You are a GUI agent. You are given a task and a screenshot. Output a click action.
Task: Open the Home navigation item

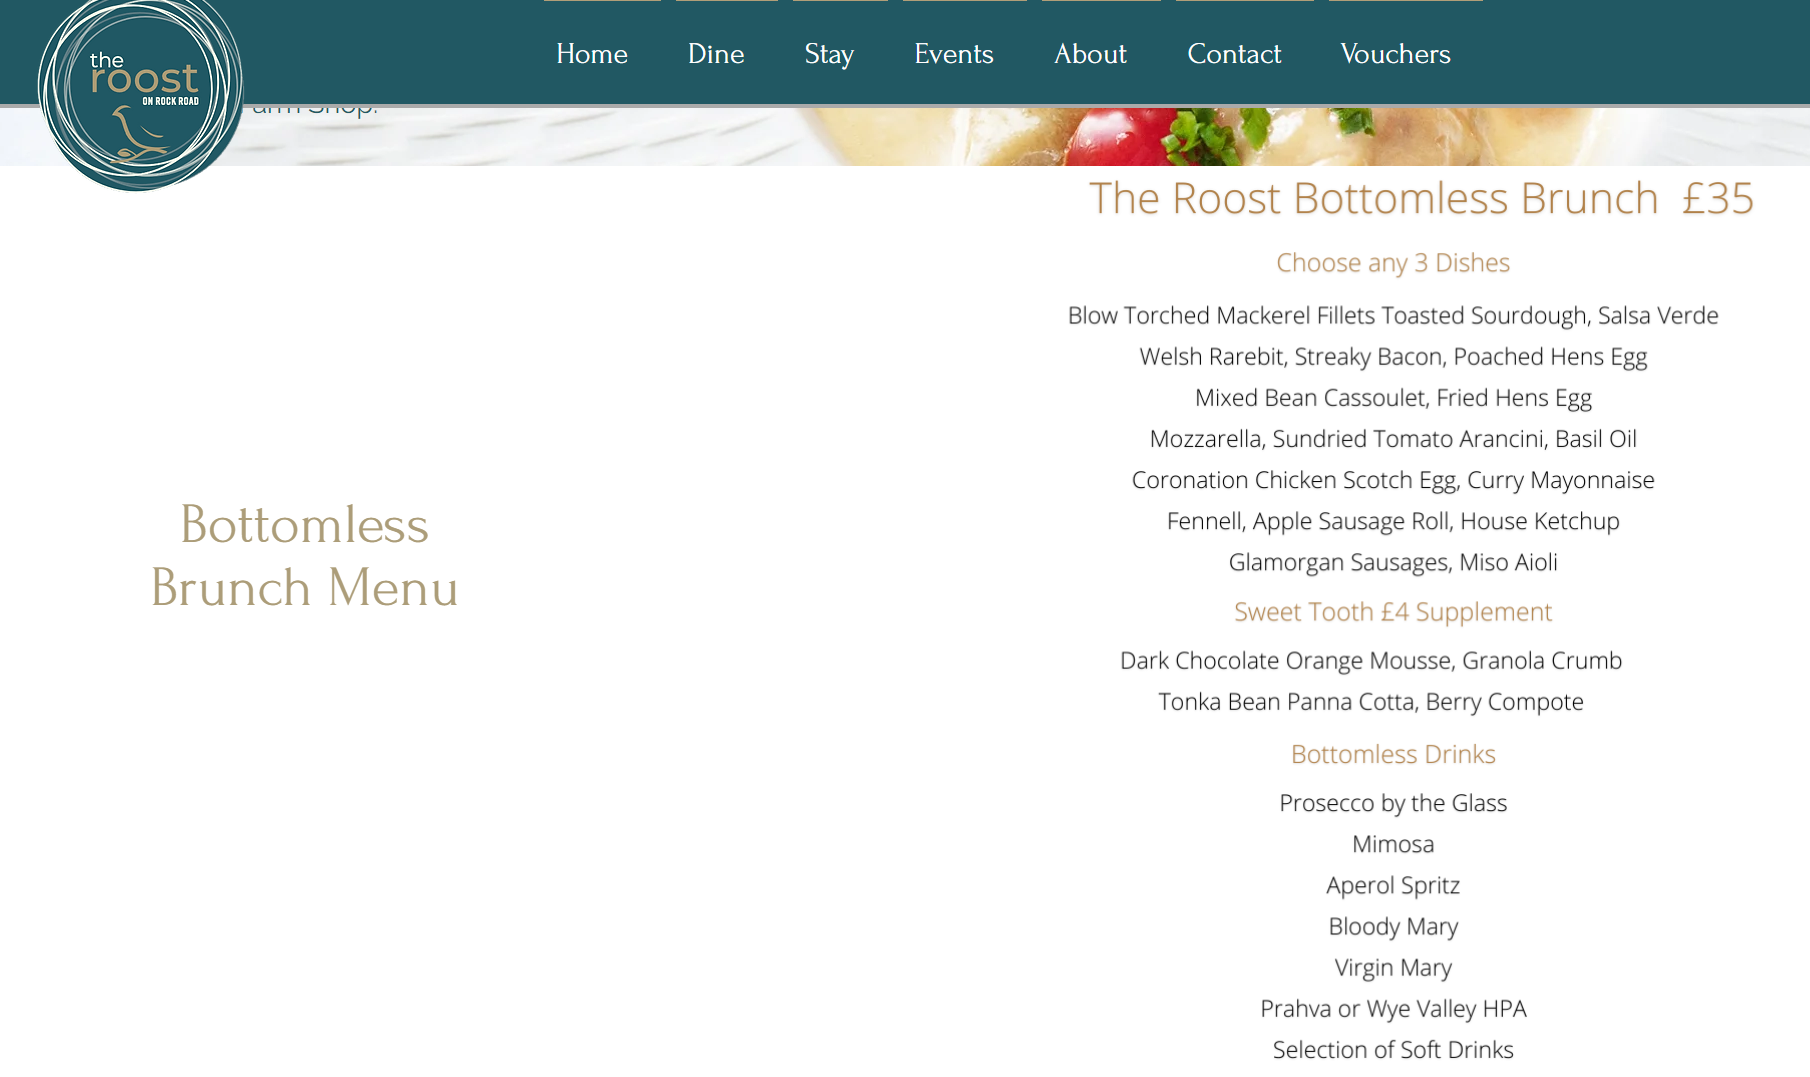(x=592, y=54)
